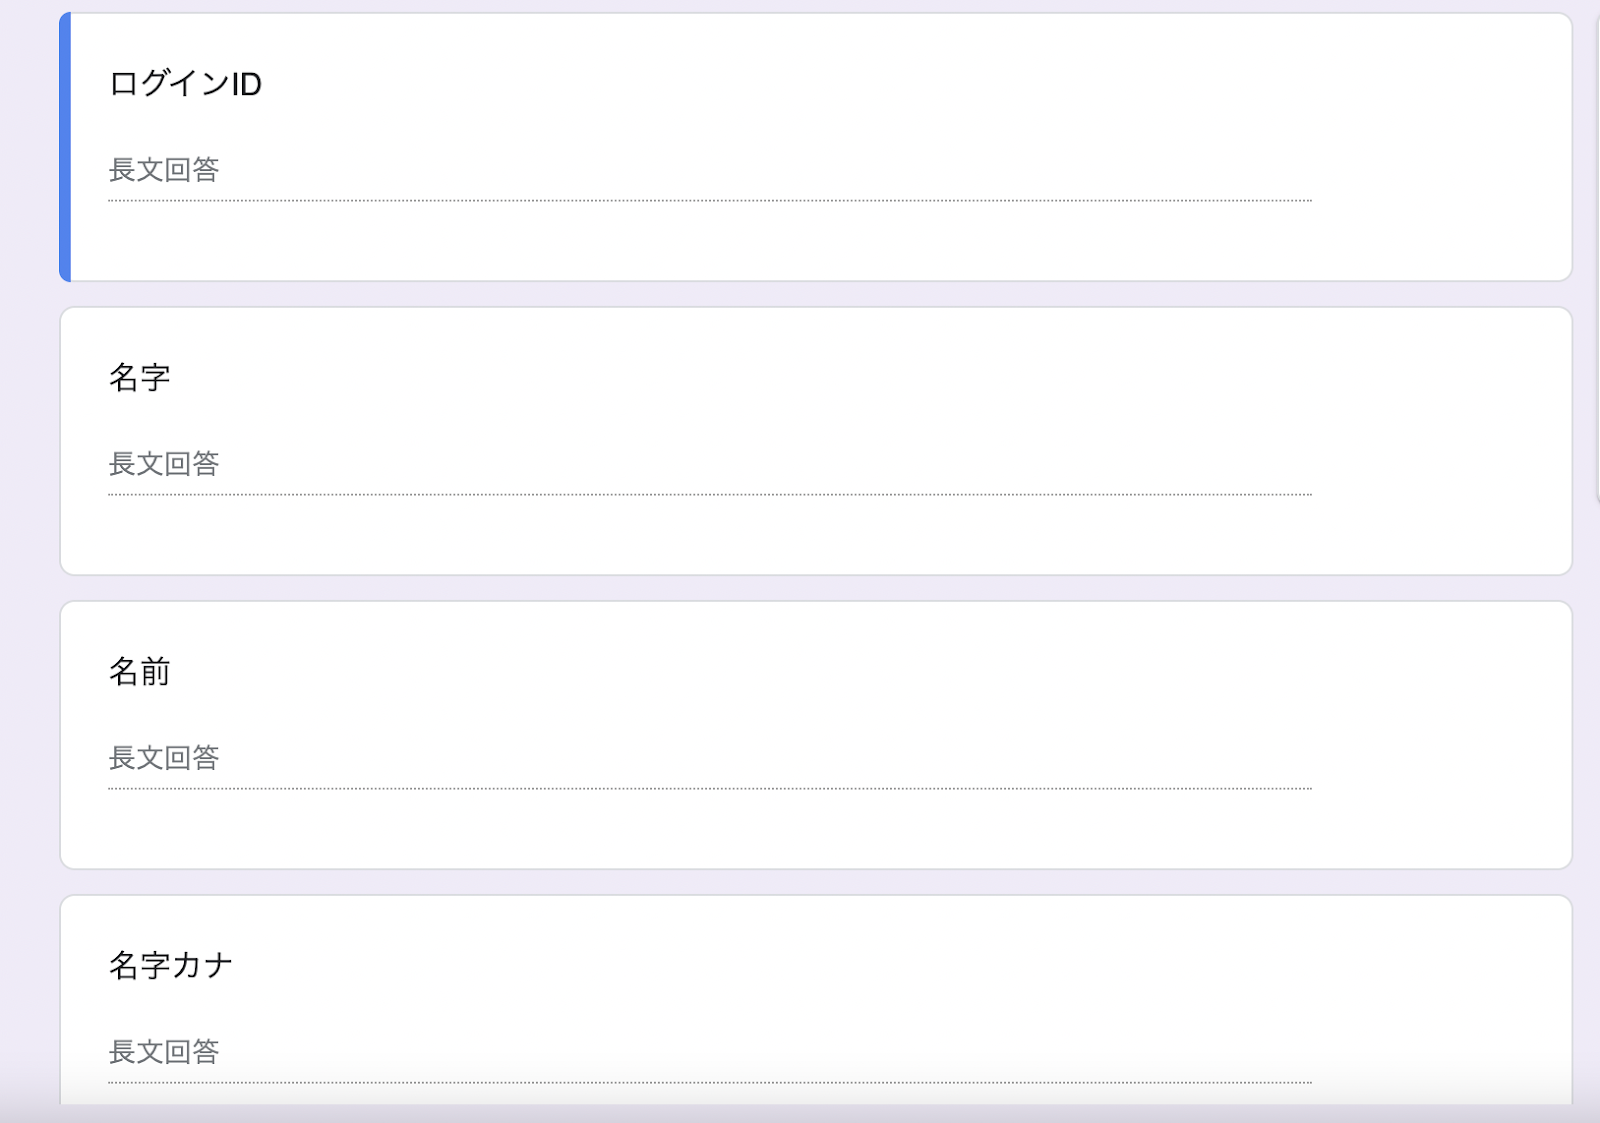Select the 名字 question title text

coord(139,378)
